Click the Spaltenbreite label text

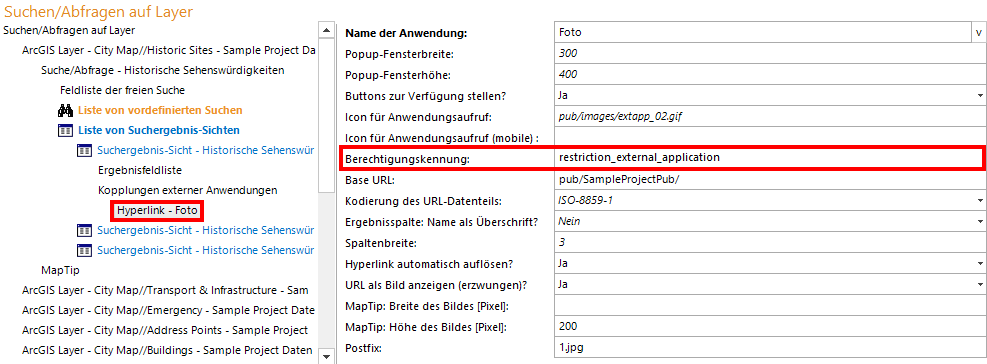click(381, 242)
